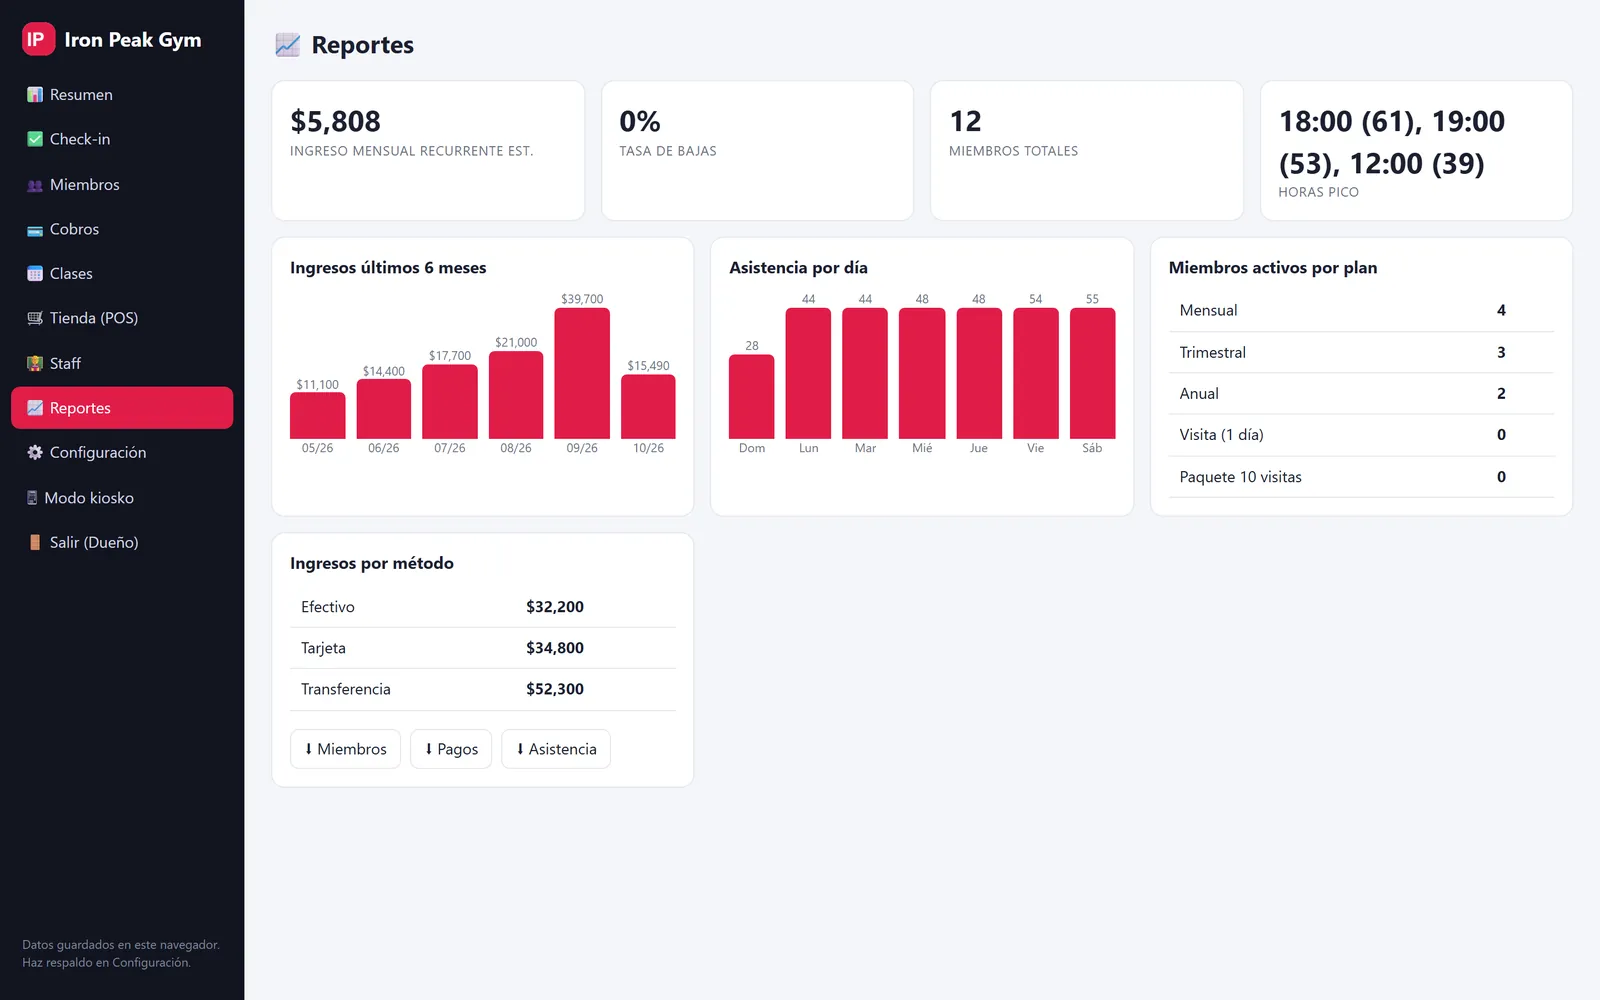Image resolution: width=1600 pixels, height=1000 pixels.
Task: Click the Modo kiosko device icon
Action: coord(32,498)
